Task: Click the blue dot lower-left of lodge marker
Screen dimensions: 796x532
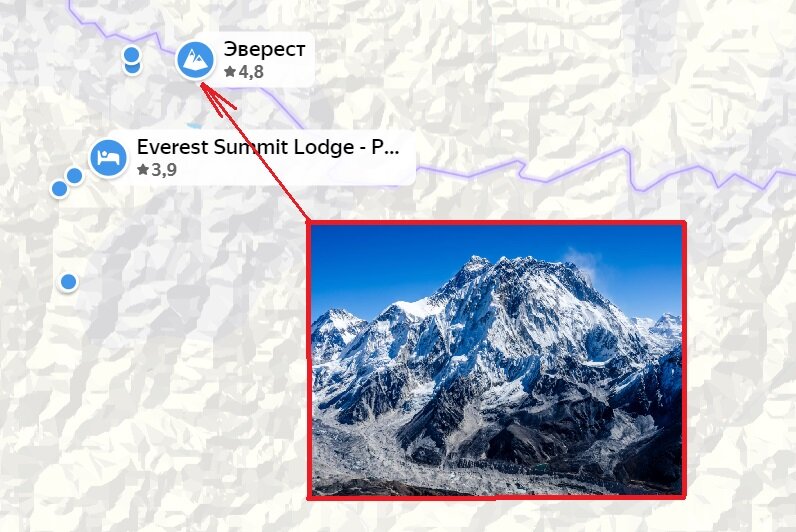Action: 59,189
